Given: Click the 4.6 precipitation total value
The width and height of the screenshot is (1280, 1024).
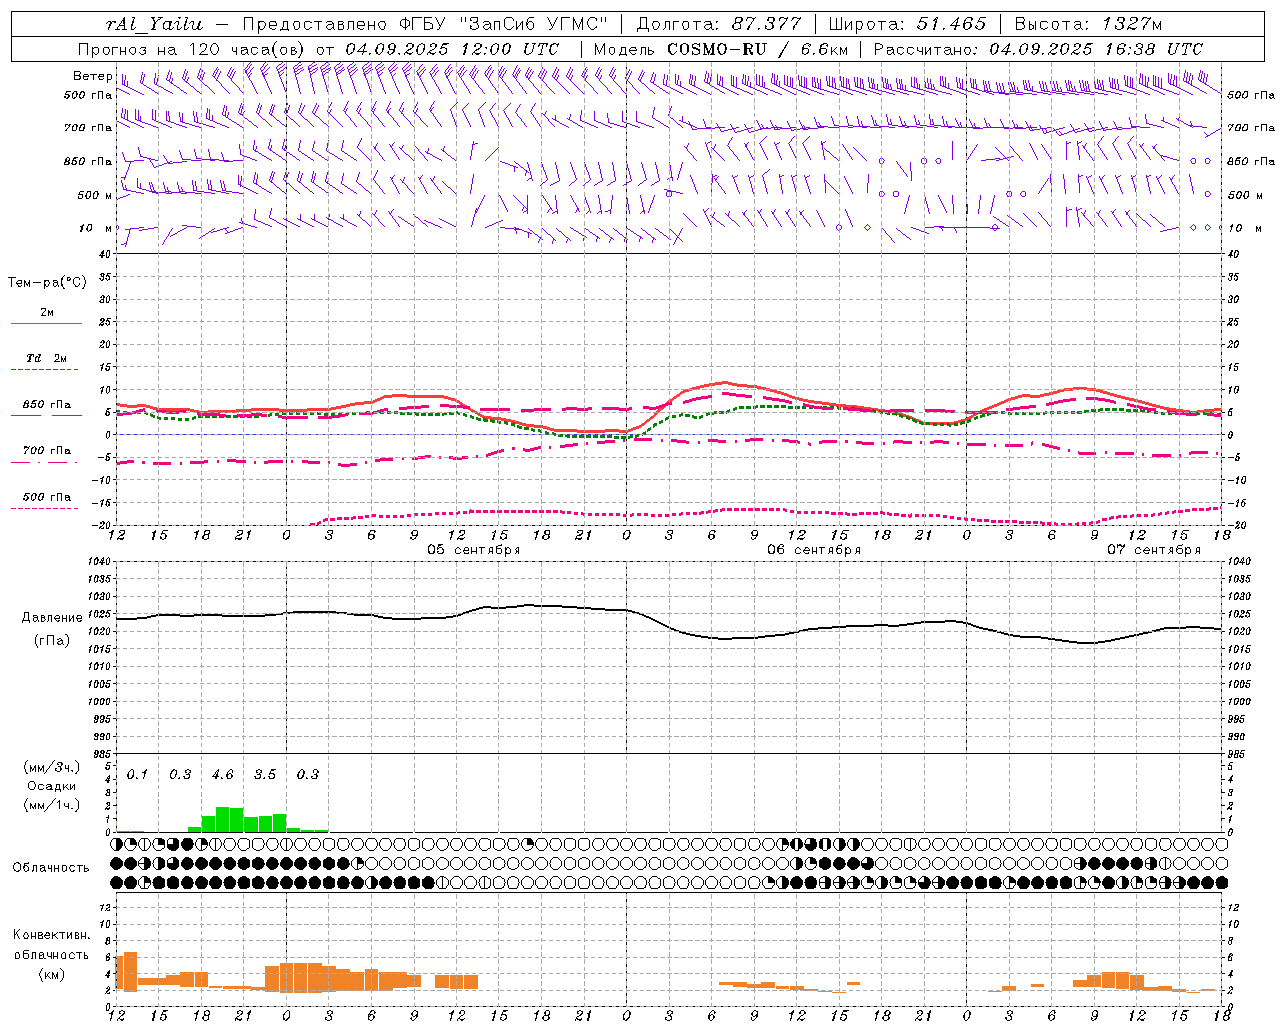Looking at the screenshot, I should pyautogui.click(x=222, y=774).
